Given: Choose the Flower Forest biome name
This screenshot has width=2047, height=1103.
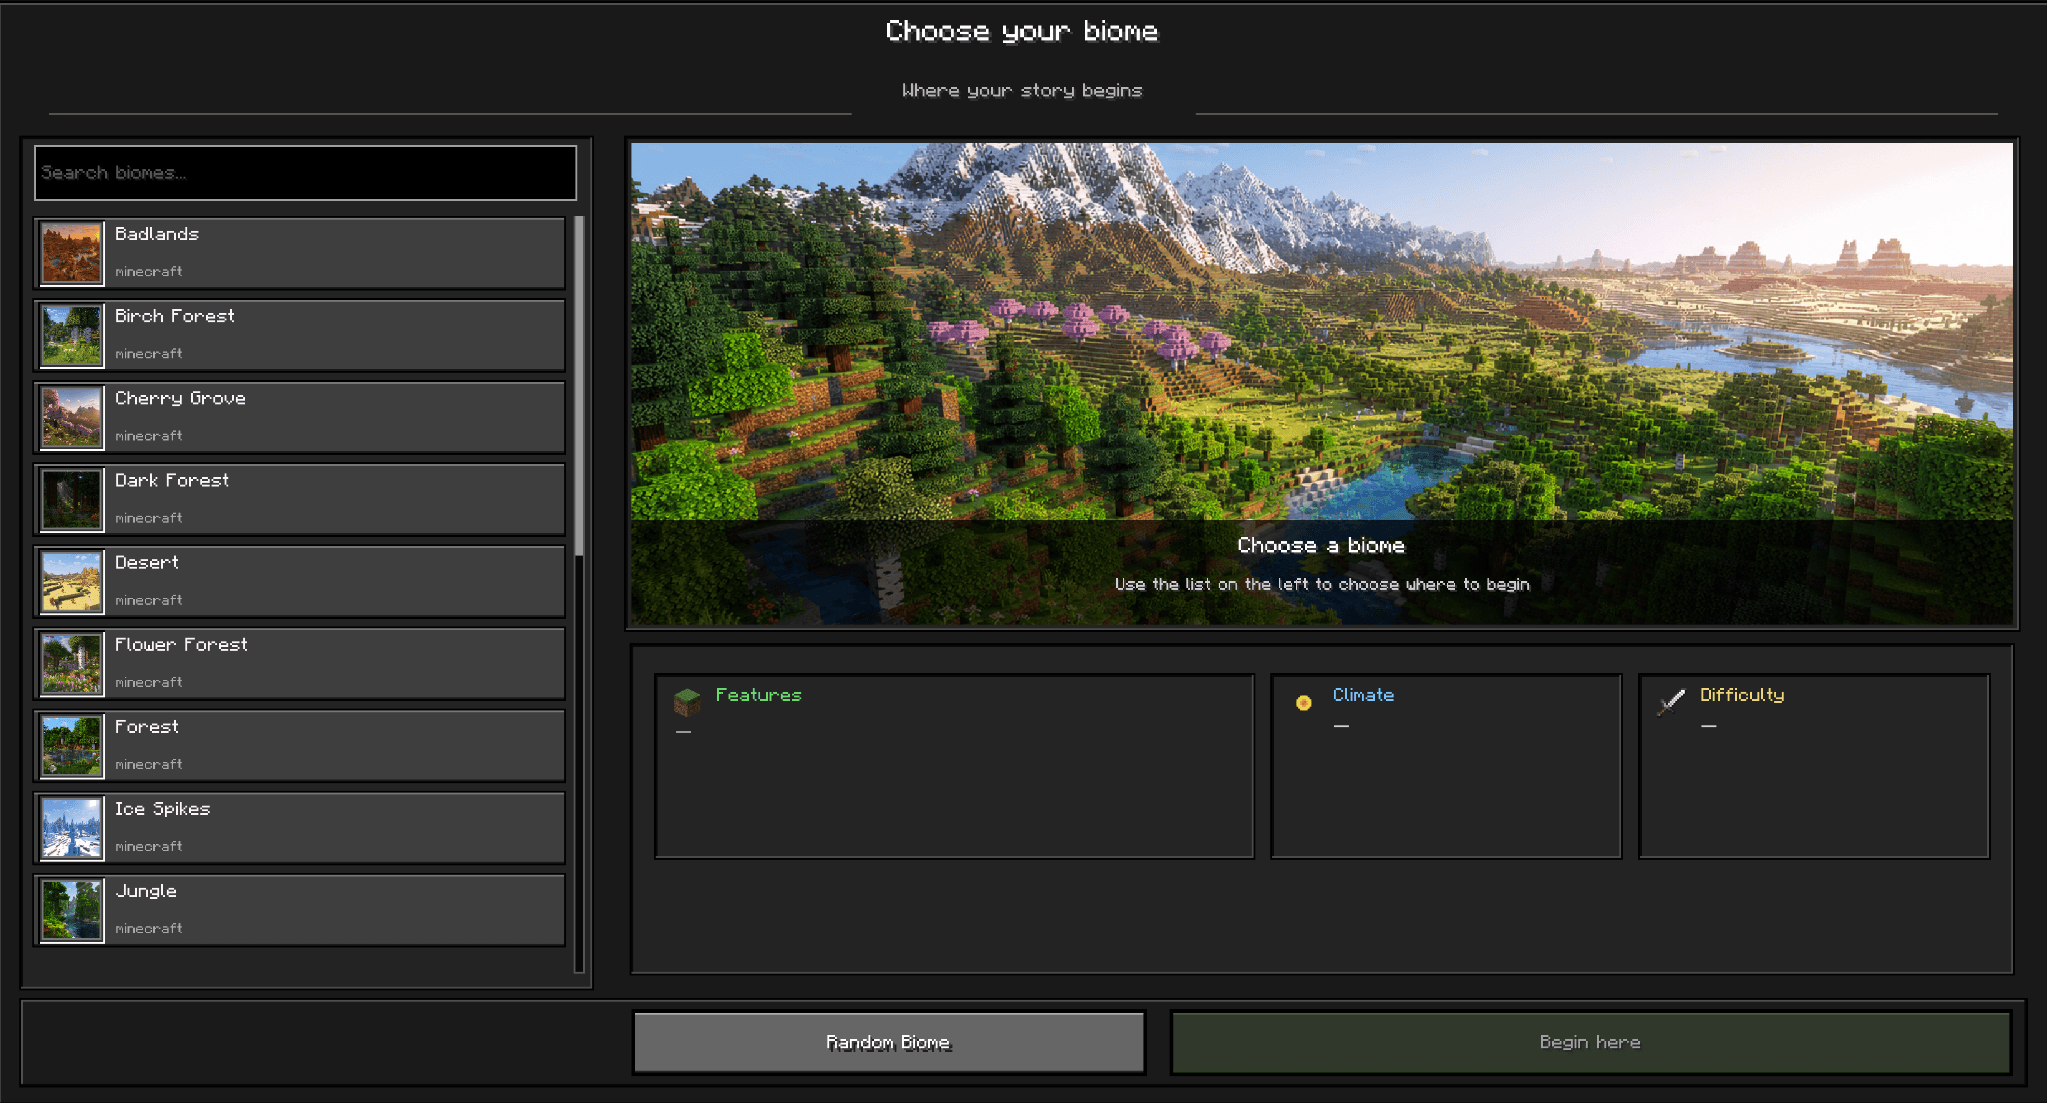Looking at the screenshot, I should 181,645.
